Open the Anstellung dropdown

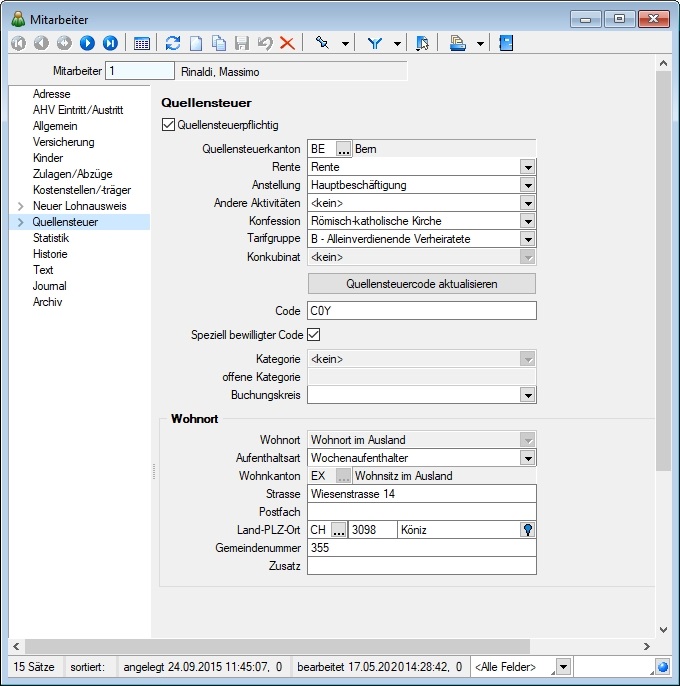click(x=528, y=185)
